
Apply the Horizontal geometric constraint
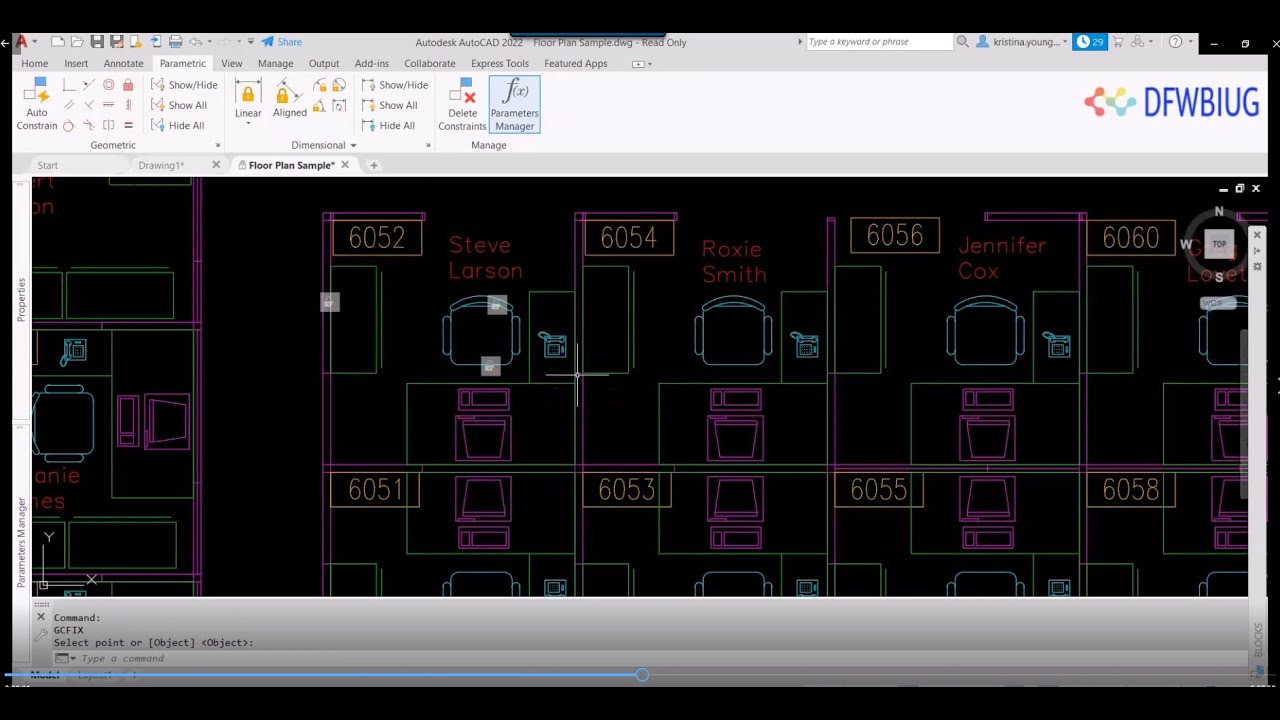coord(108,105)
